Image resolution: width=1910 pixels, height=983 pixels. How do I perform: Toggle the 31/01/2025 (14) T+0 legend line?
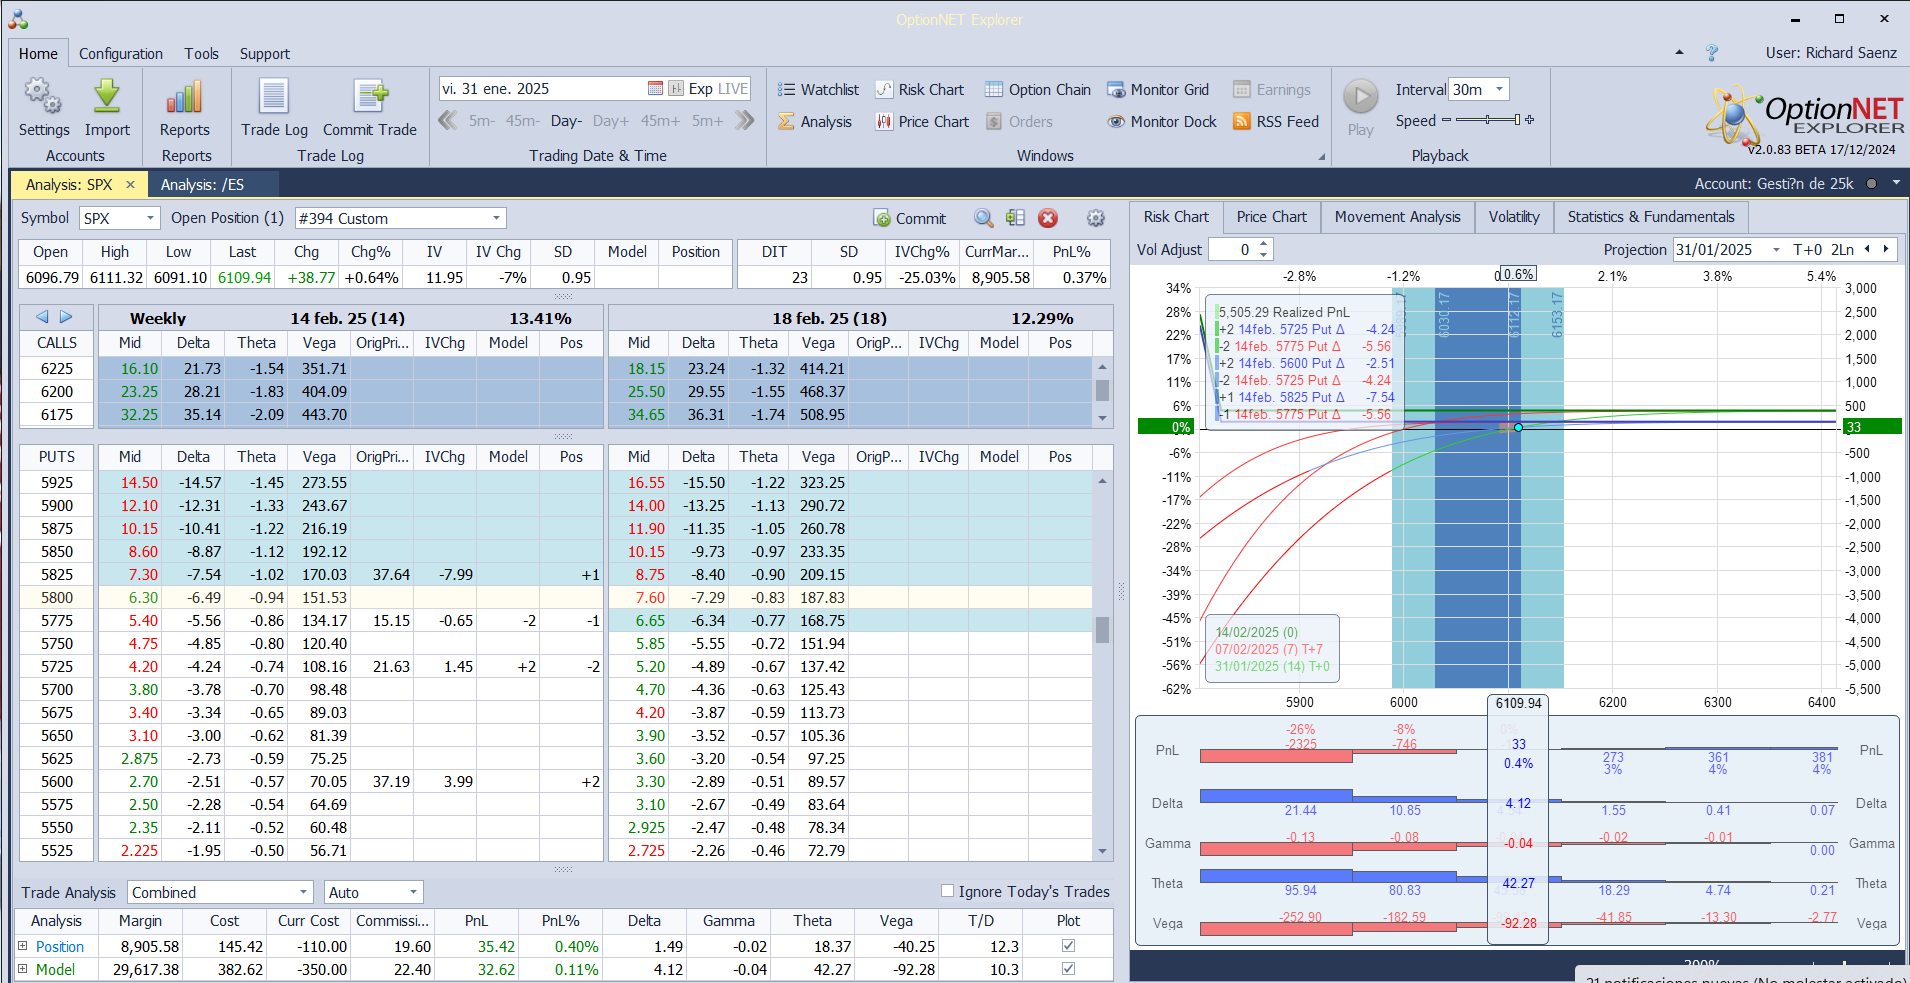(x=1272, y=666)
